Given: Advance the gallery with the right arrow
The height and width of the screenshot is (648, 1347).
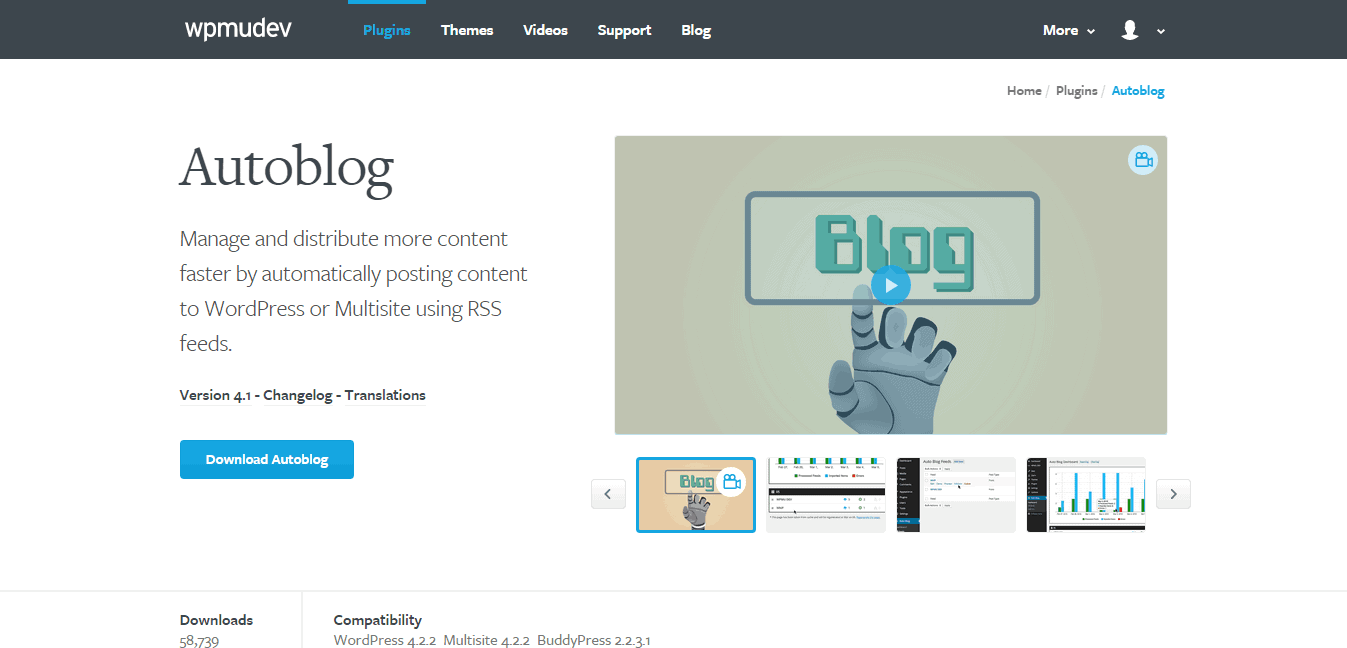Looking at the screenshot, I should tap(1172, 494).
